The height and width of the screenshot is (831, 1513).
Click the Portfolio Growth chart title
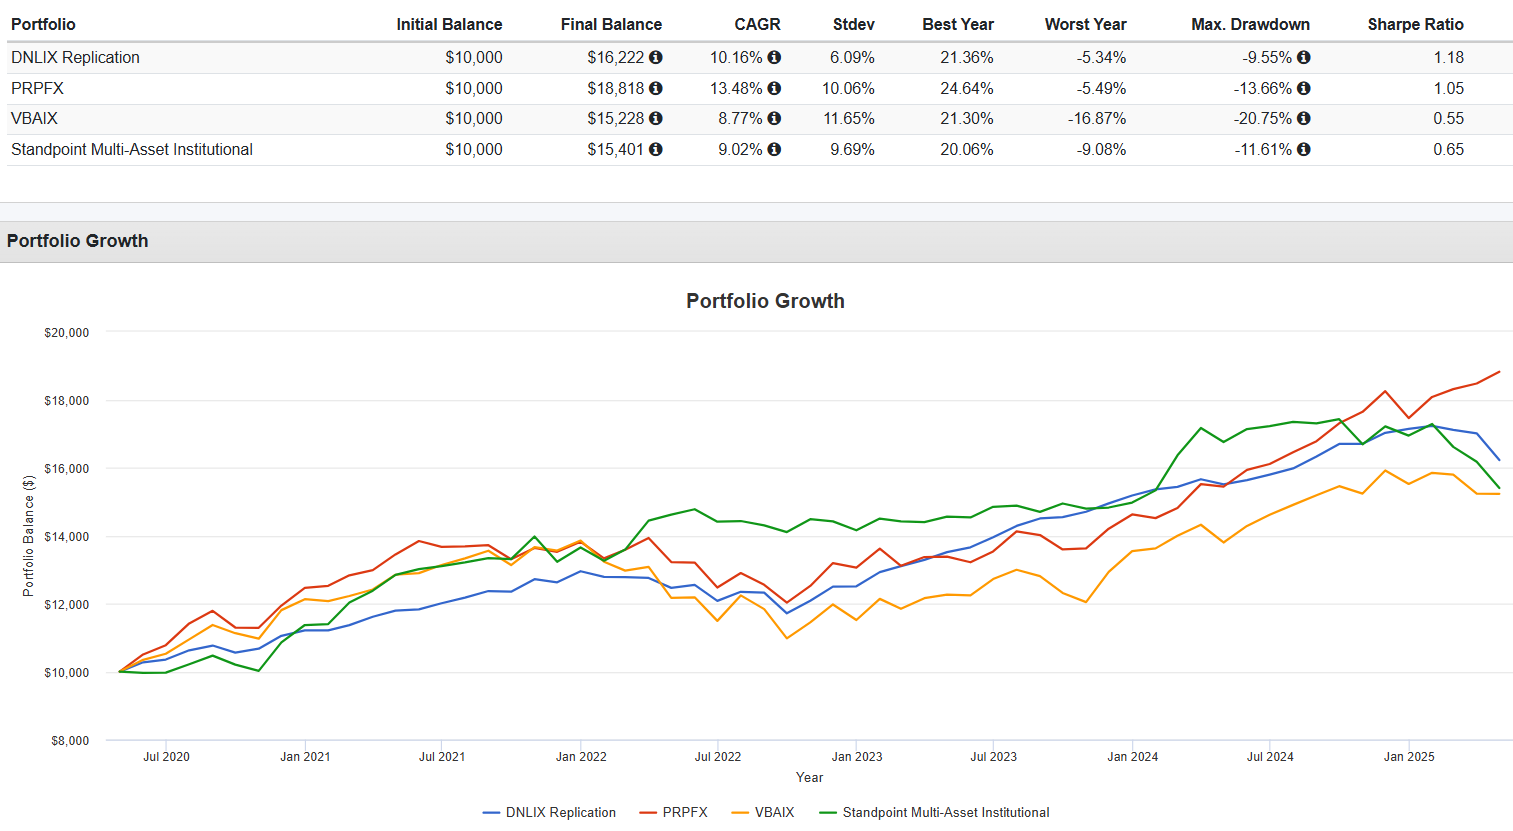765,301
